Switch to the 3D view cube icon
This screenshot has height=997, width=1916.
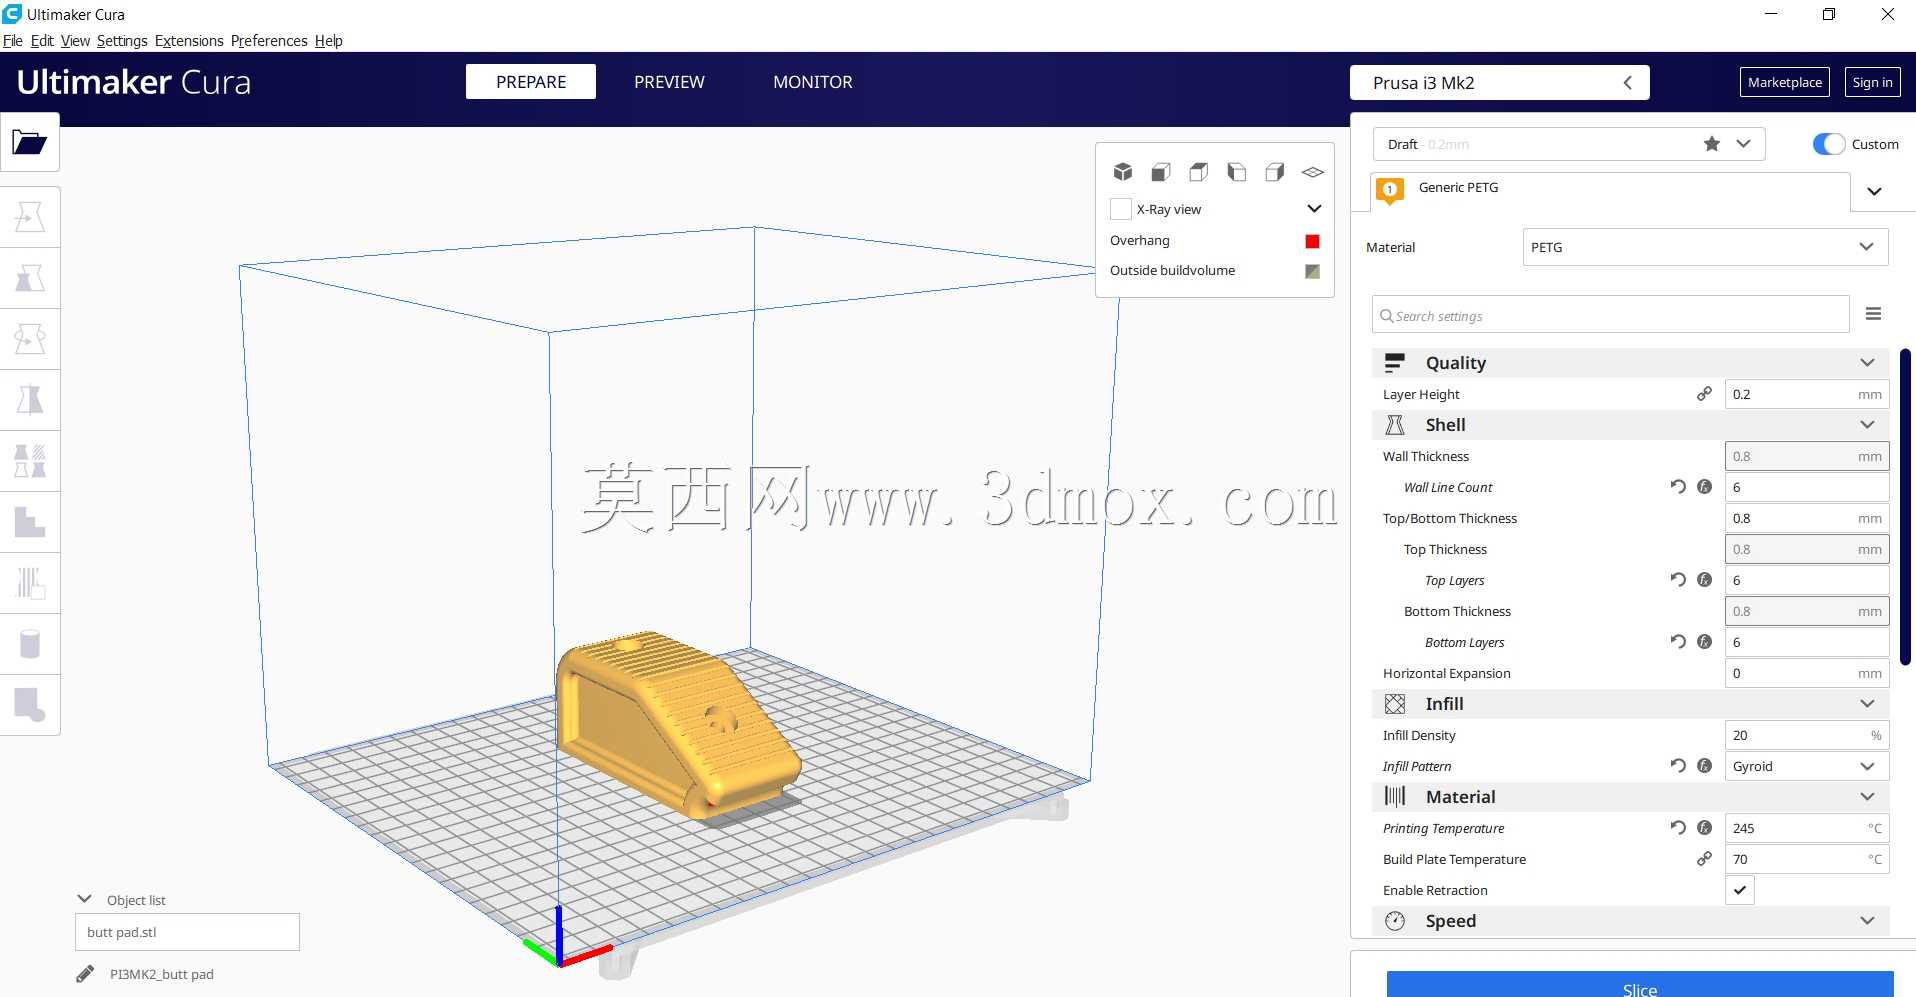pyautogui.click(x=1123, y=172)
